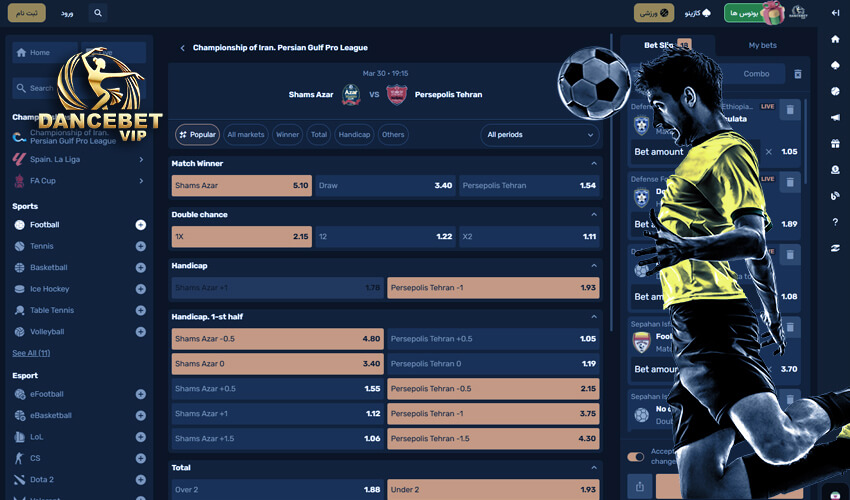The width and height of the screenshot is (850, 500).
Task: Open the search icon in top bar
Action: click(98, 13)
